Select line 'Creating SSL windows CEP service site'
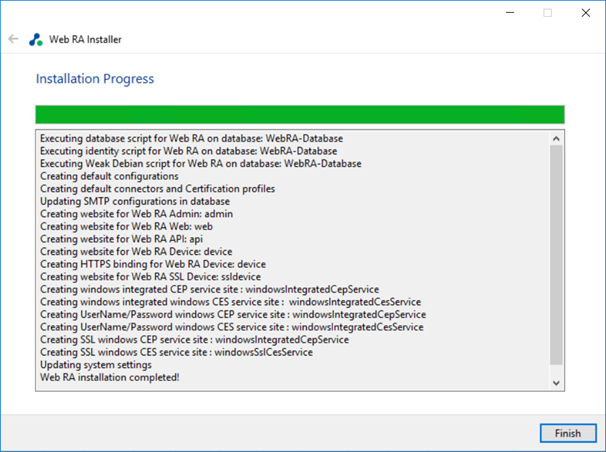Image resolution: width=606 pixels, height=452 pixels. click(x=194, y=340)
